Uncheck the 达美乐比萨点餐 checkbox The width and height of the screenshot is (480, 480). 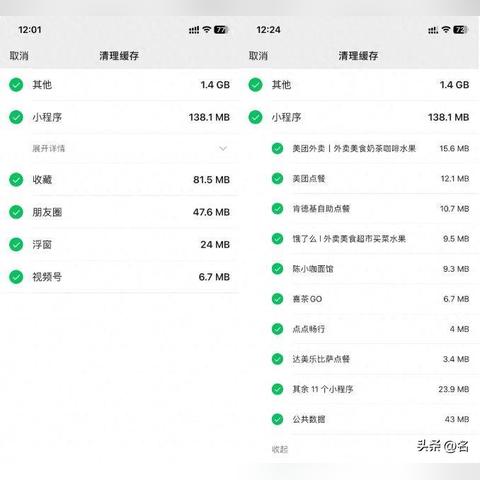coord(277,359)
